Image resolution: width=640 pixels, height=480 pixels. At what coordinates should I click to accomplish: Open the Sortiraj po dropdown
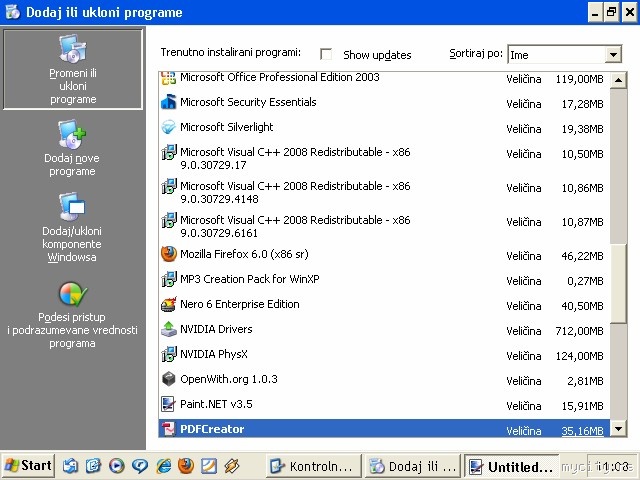(613, 54)
